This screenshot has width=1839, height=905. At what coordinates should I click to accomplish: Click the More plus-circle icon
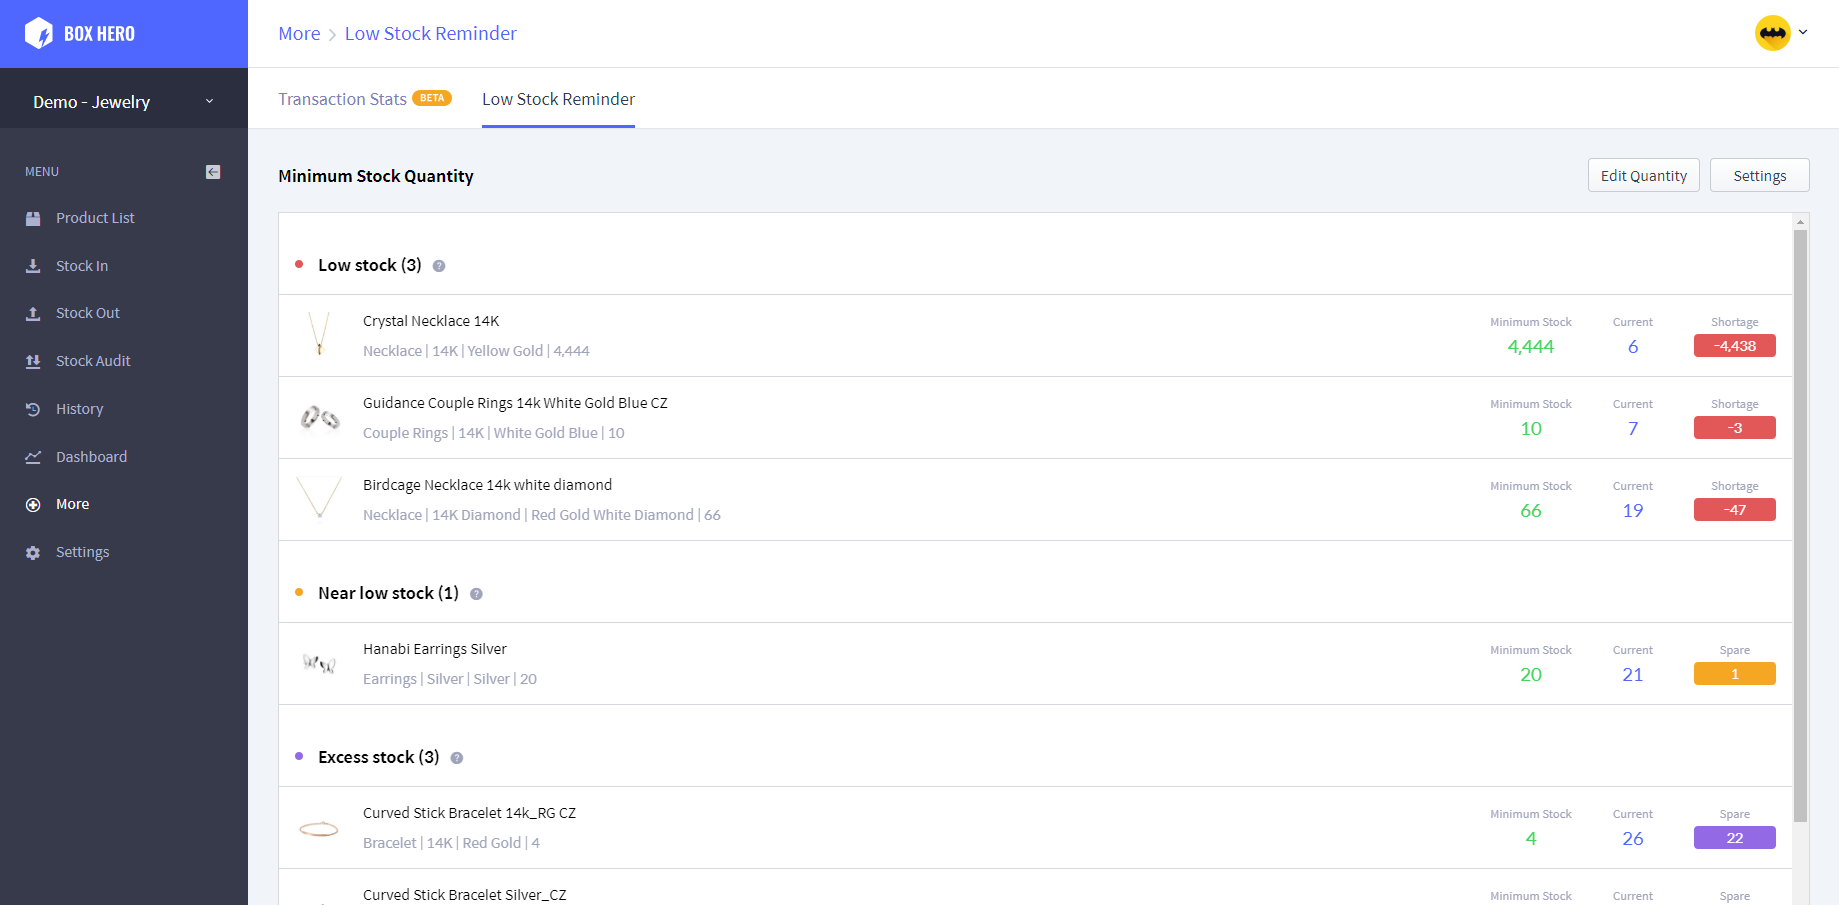pos(33,505)
